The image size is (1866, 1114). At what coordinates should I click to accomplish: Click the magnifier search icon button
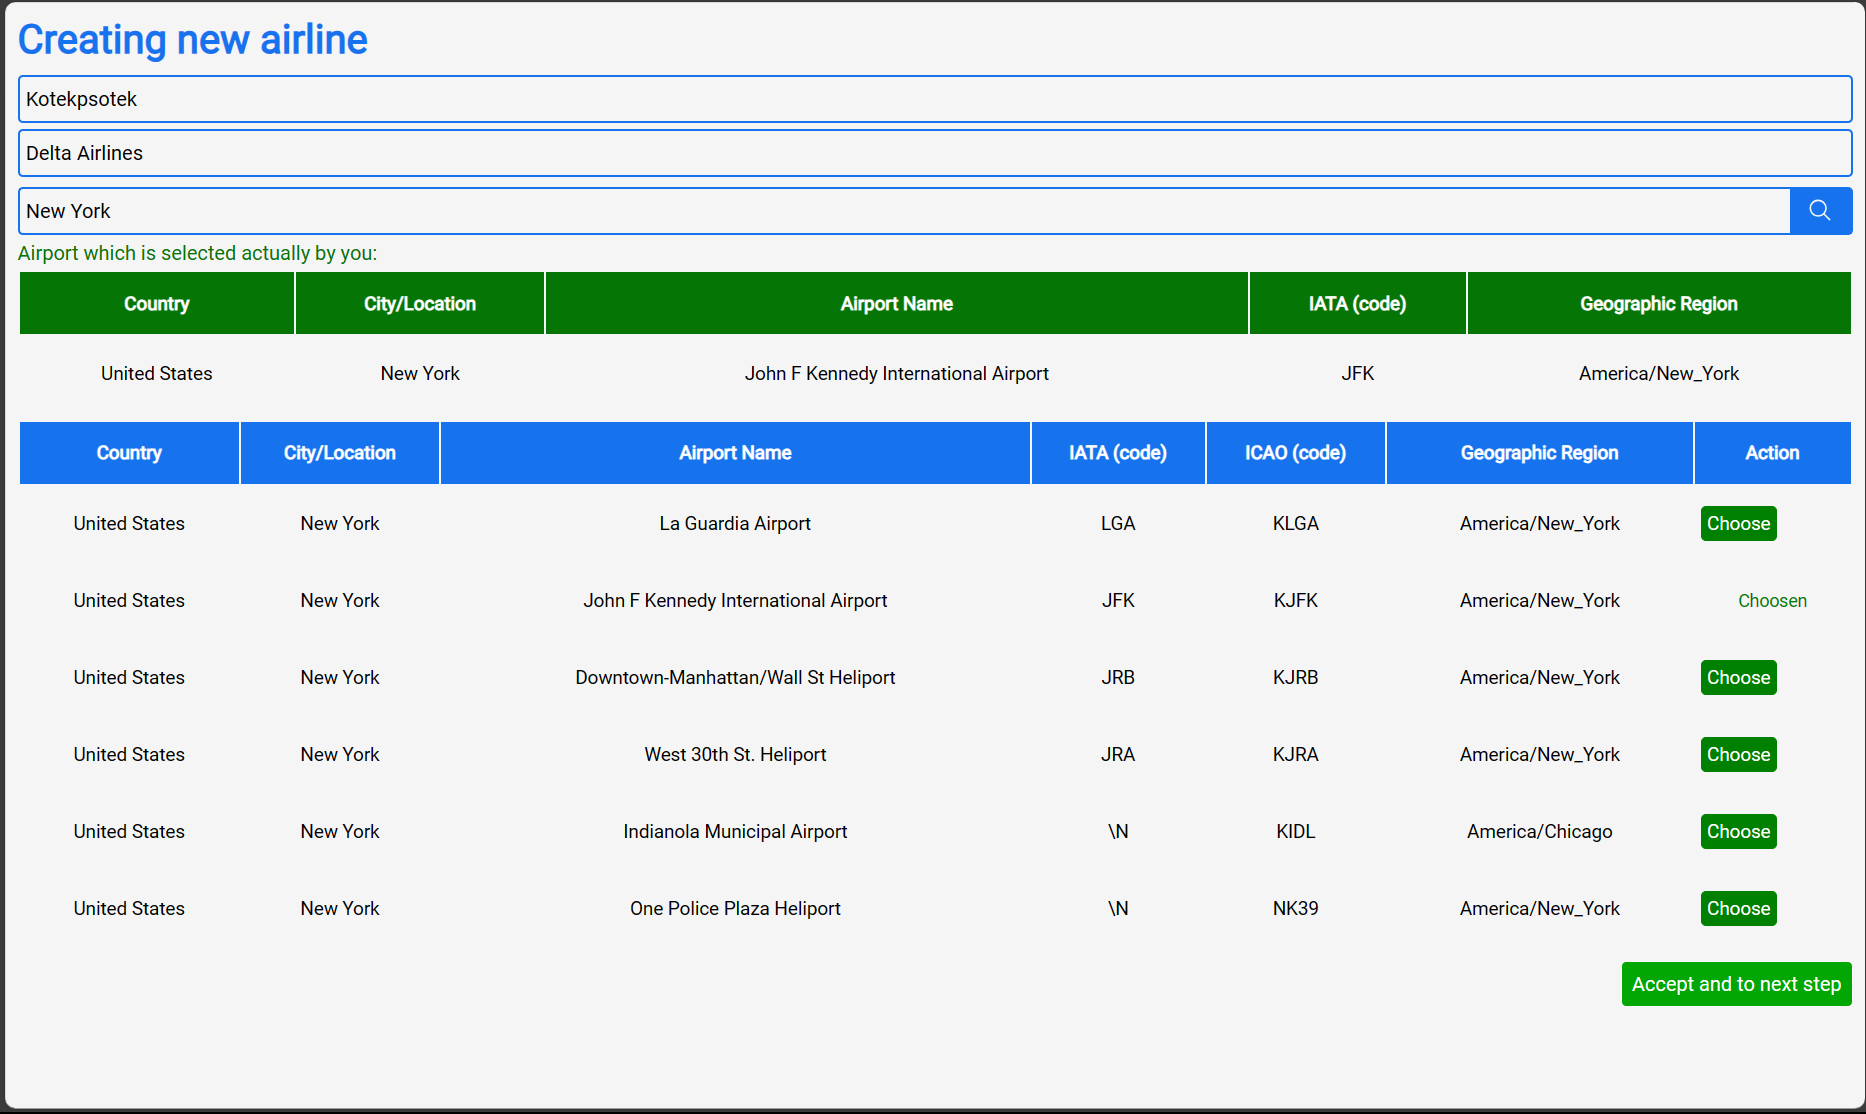1820,211
